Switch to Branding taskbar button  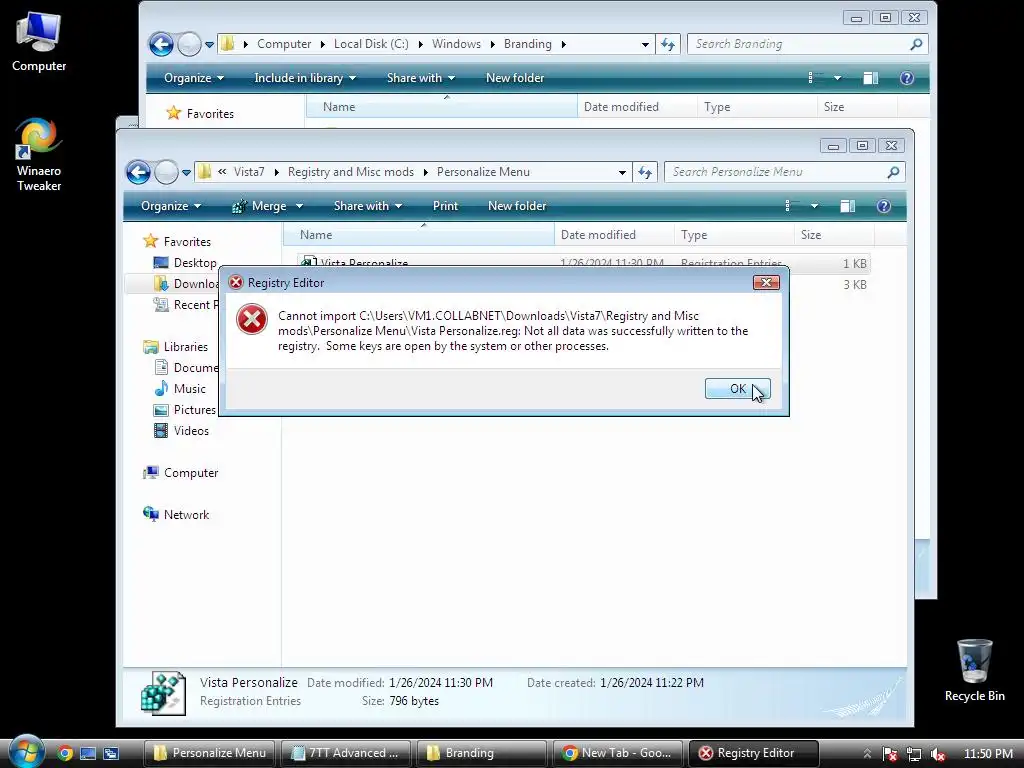482,753
